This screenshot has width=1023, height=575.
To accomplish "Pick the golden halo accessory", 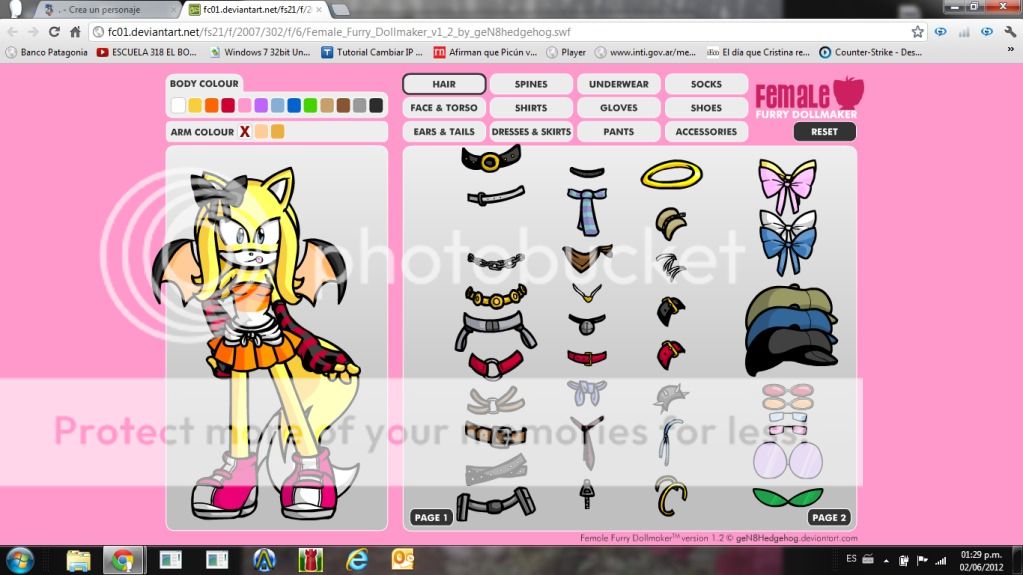I will (x=671, y=174).
